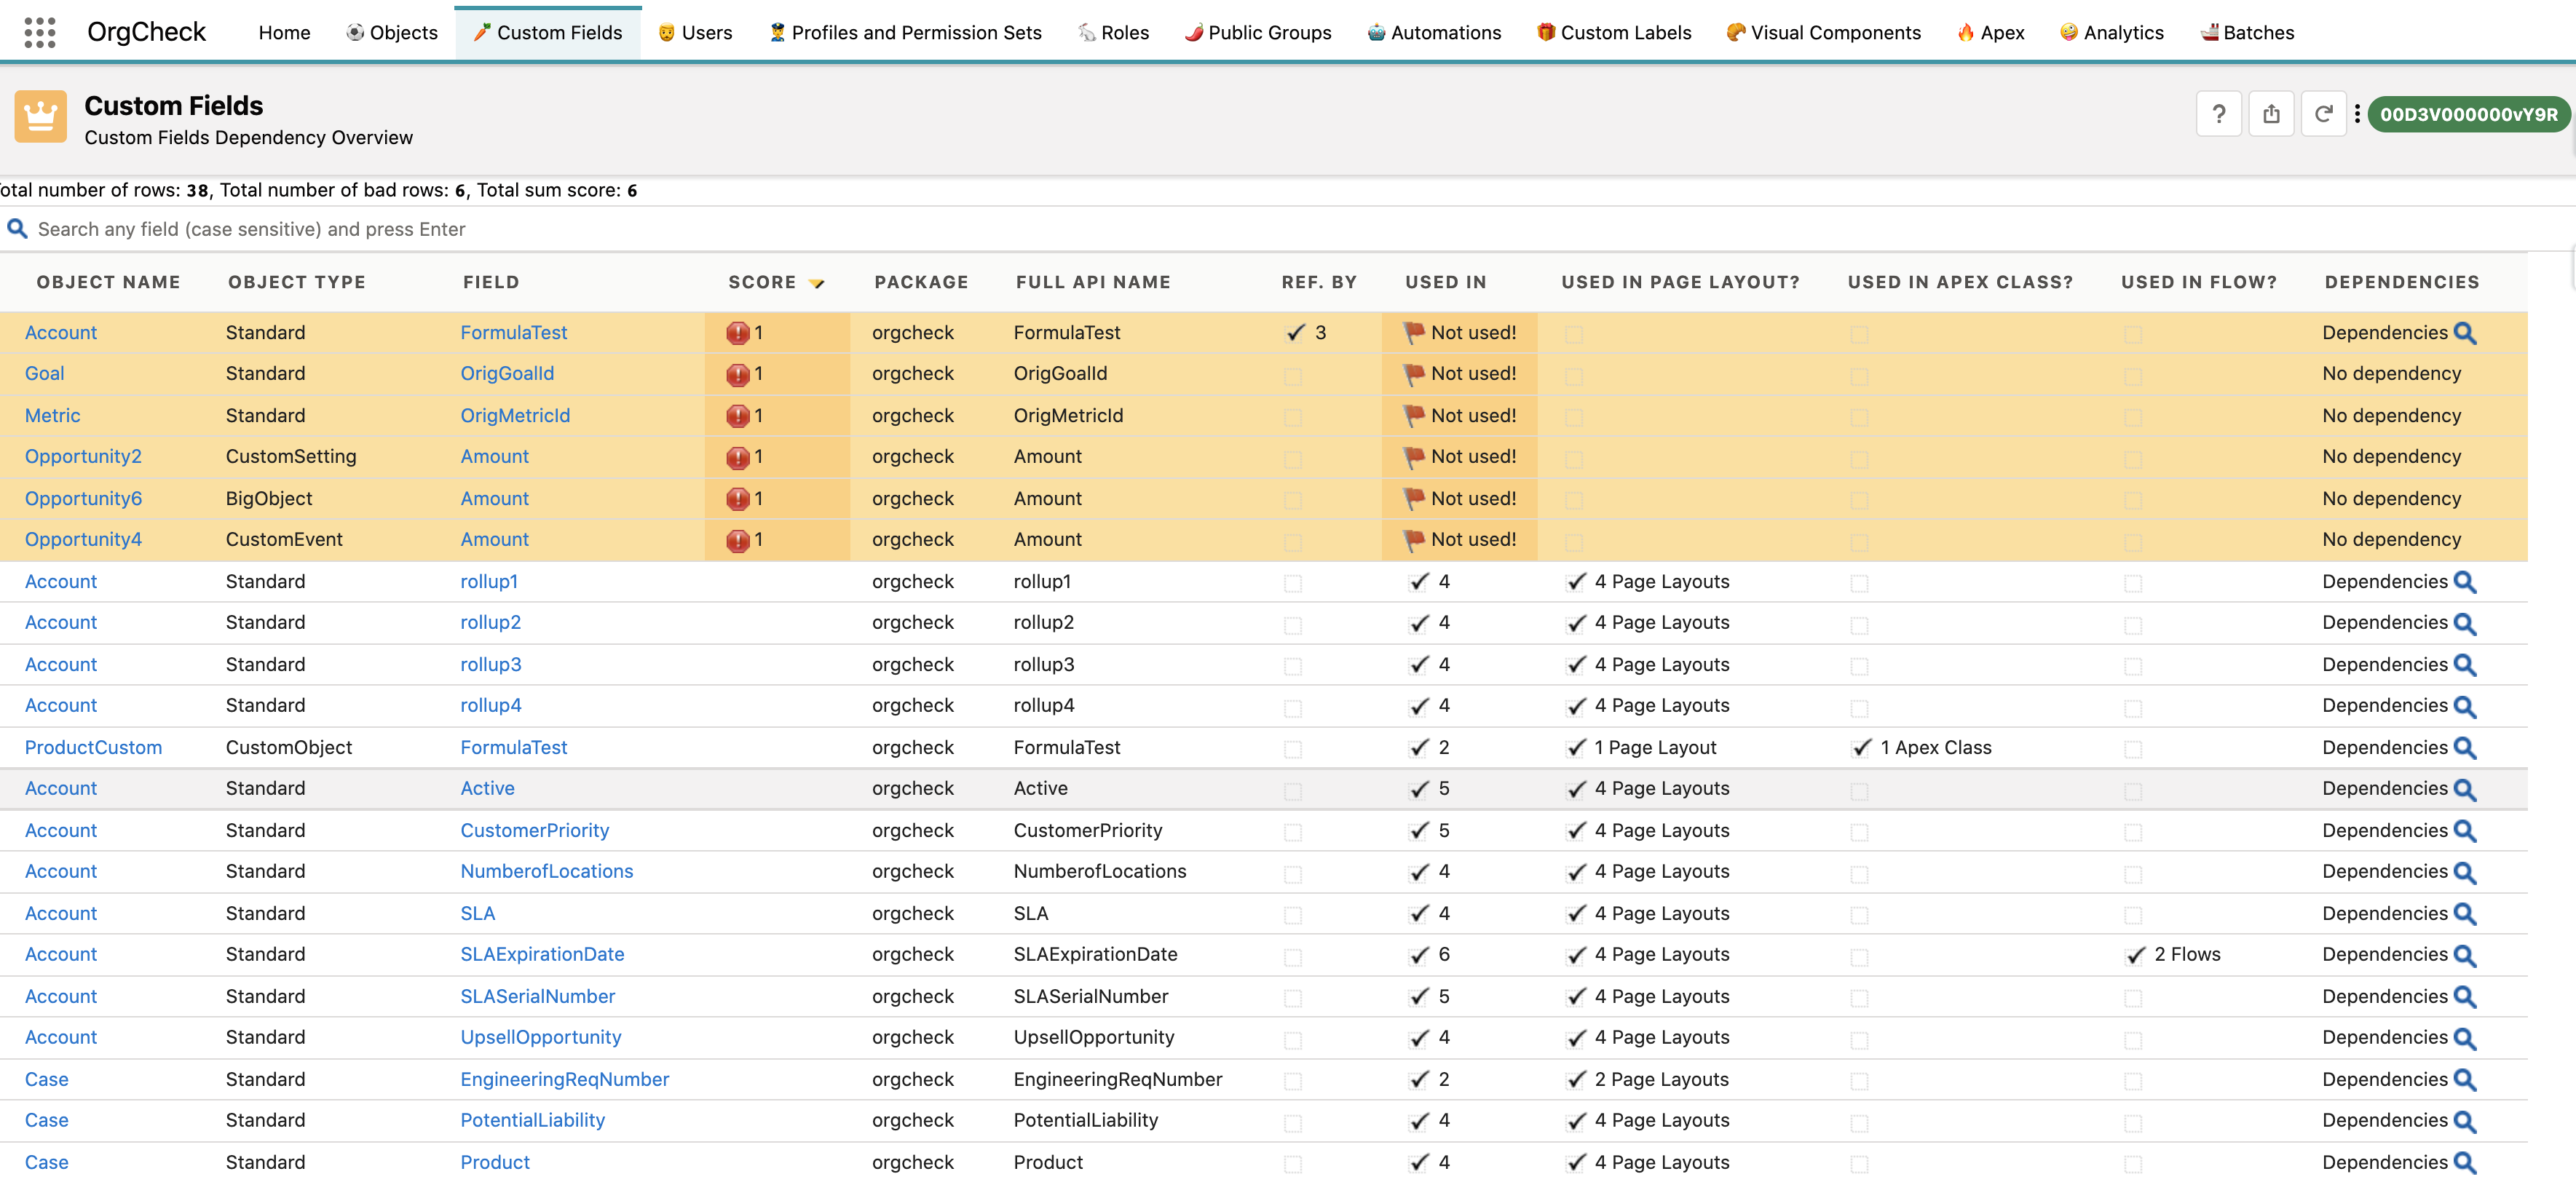This screenshot has height=1182, width=2576.
Task: Click the crown icon next to Custom Fields title
Action: [40, 116]
